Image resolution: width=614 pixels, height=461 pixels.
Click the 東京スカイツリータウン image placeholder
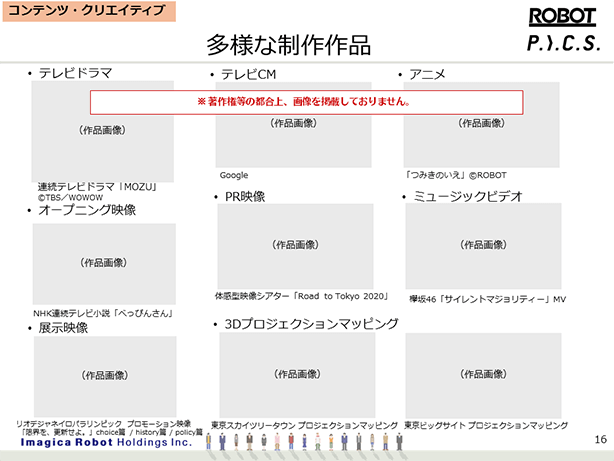[297, 375]
